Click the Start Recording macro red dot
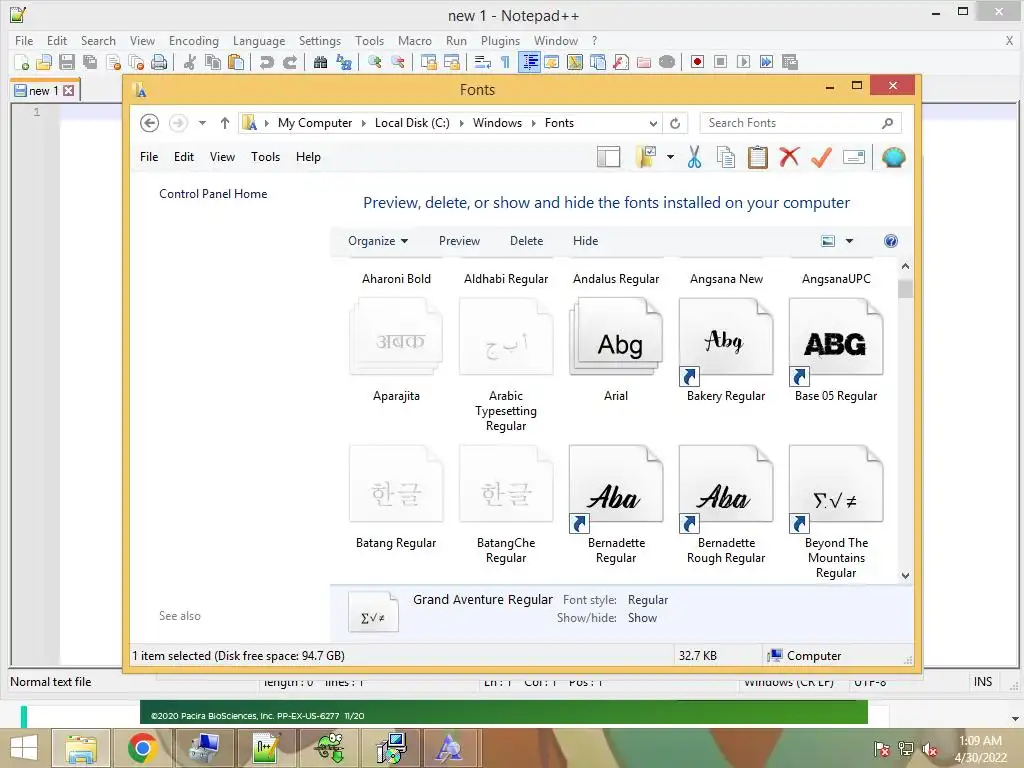Screen dimensions: 1024x768 [x=697, y=62]
